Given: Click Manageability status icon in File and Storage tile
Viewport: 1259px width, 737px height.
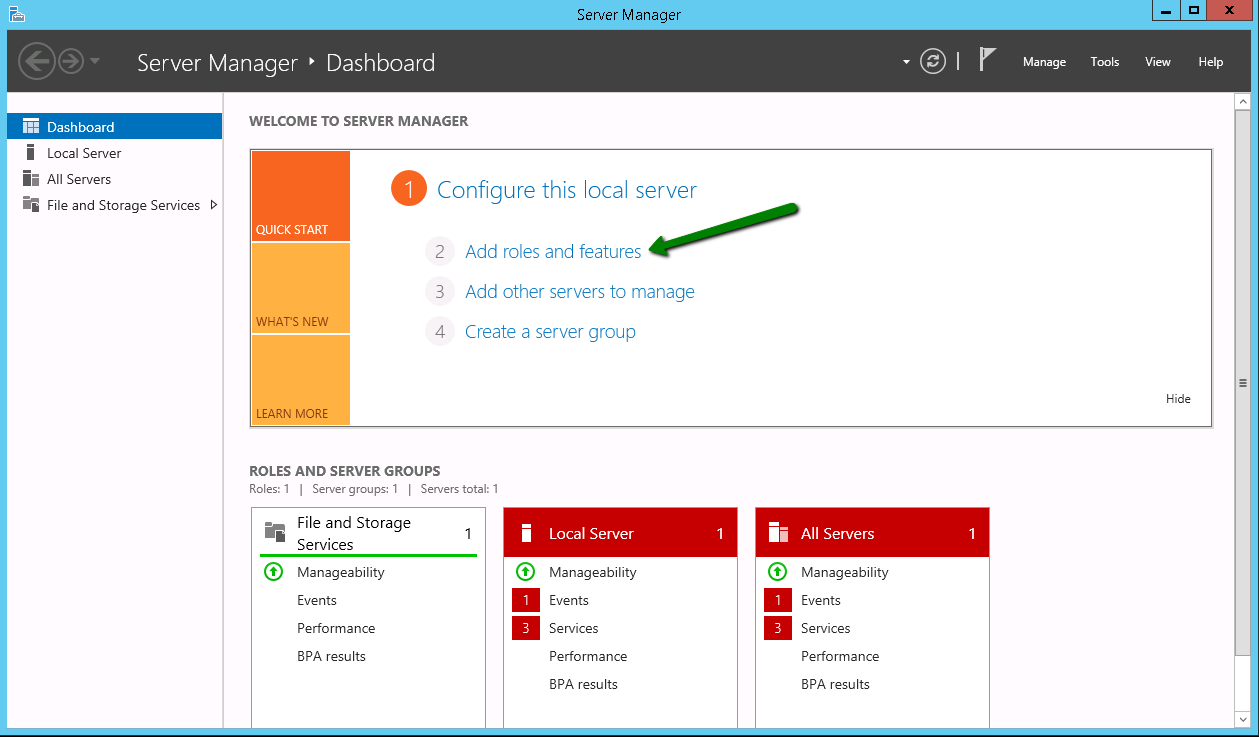Looking at the screenshot, I should [273, 572].
